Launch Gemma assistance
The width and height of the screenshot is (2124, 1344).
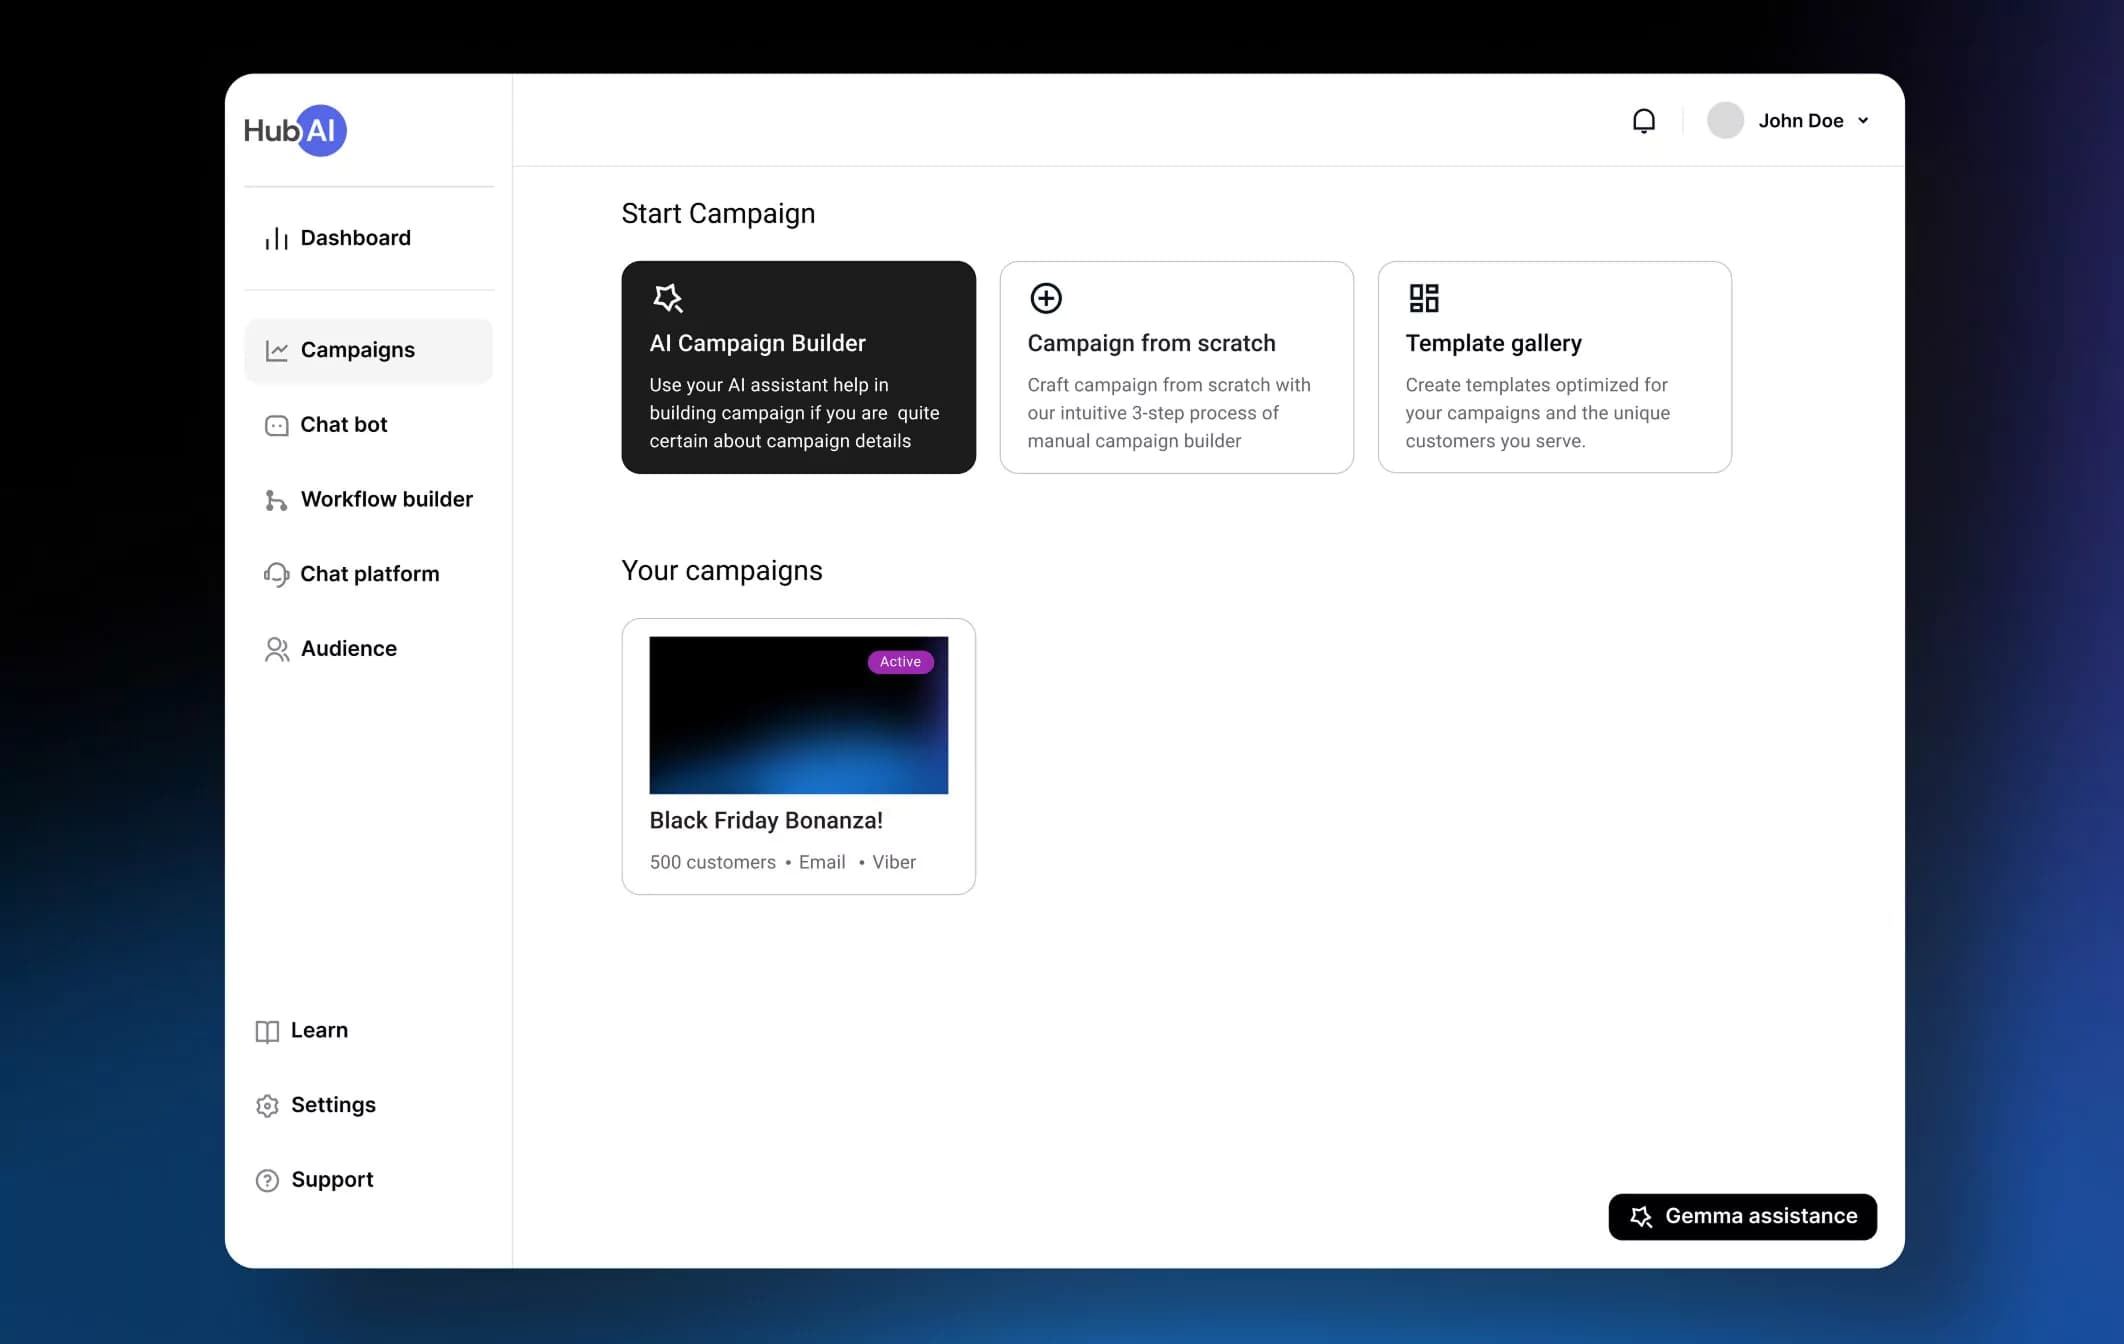coord(1742,1216)
